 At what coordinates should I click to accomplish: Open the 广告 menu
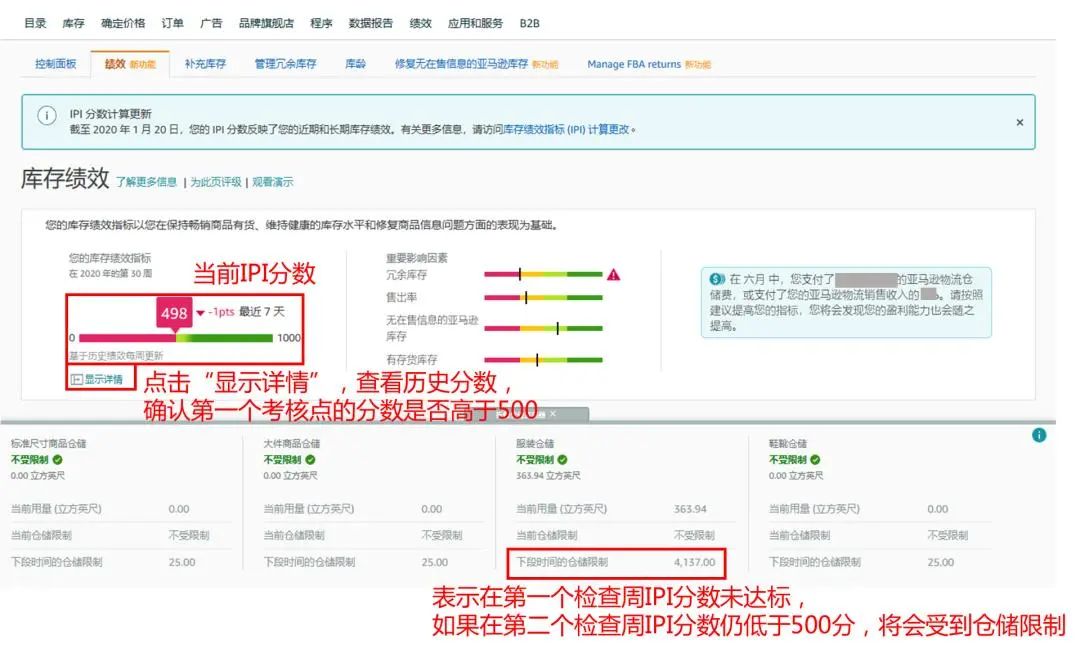(211, 23)
